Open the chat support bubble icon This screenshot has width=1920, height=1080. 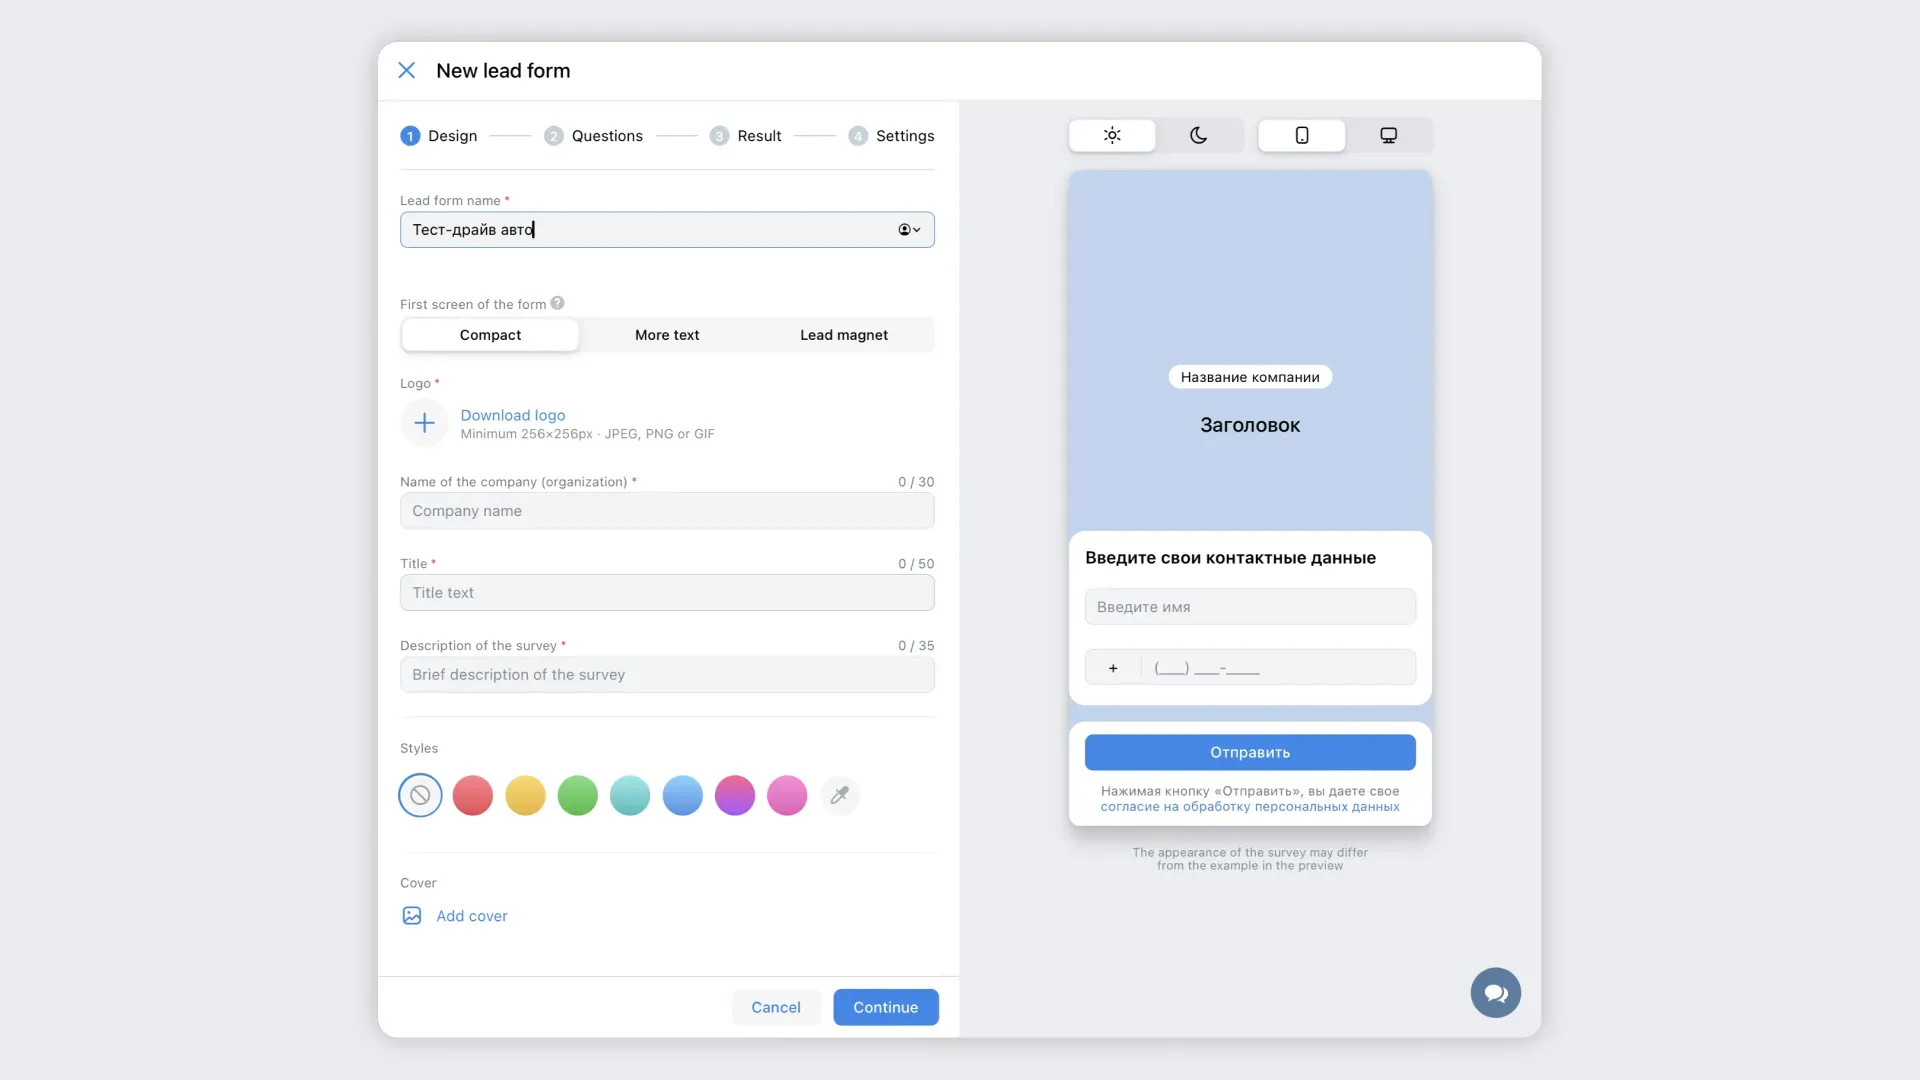(1495, 992)
